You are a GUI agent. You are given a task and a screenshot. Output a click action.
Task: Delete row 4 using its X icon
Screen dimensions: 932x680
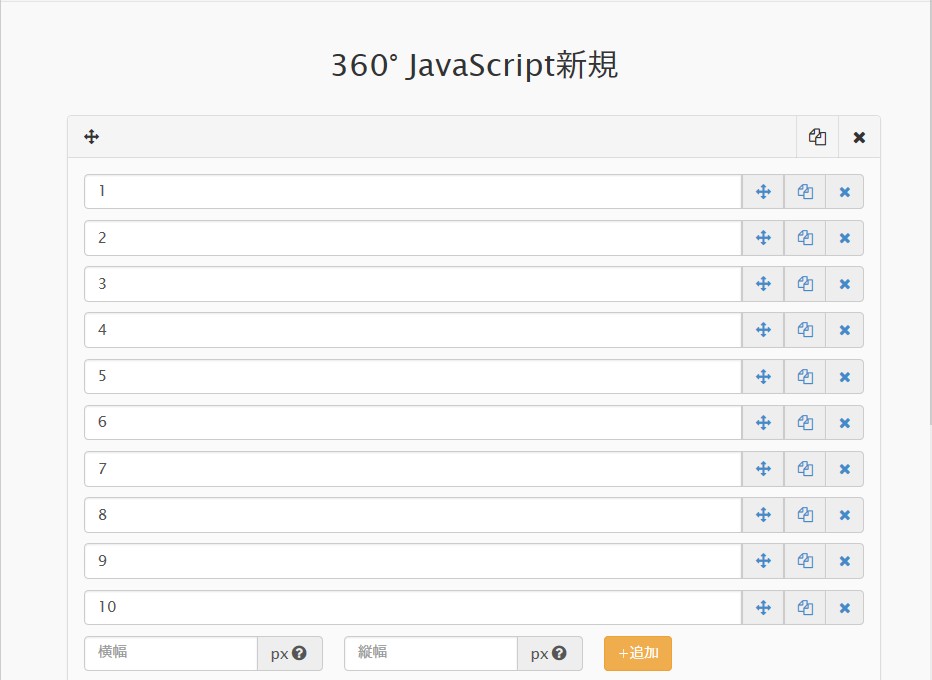tap(845, 330)
